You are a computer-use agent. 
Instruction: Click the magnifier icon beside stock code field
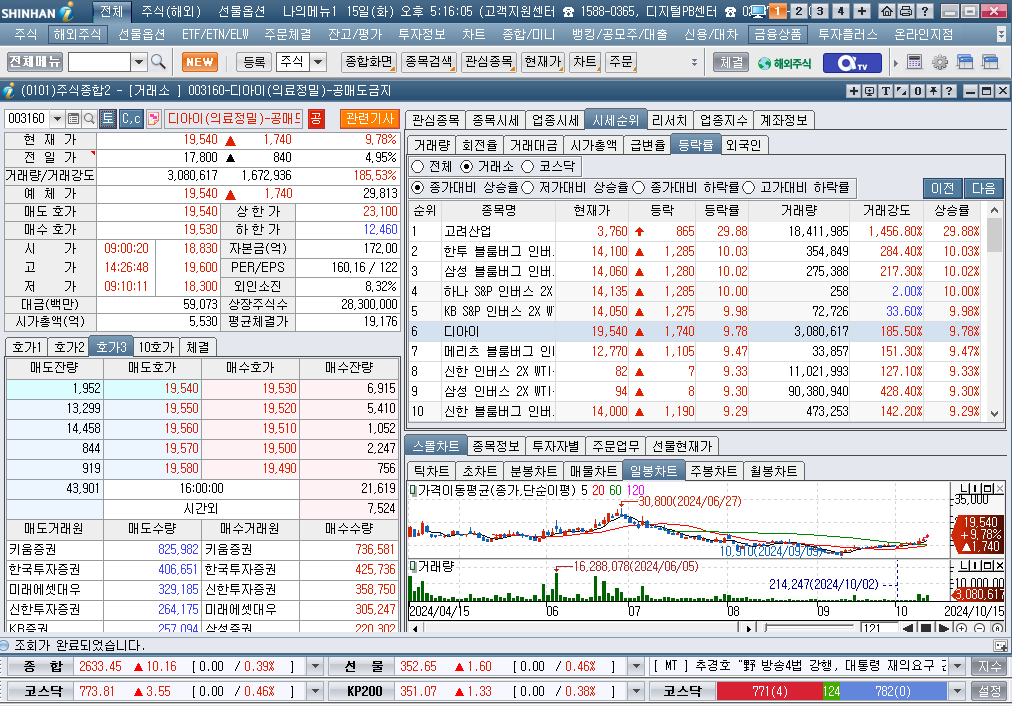click(90, 119)
